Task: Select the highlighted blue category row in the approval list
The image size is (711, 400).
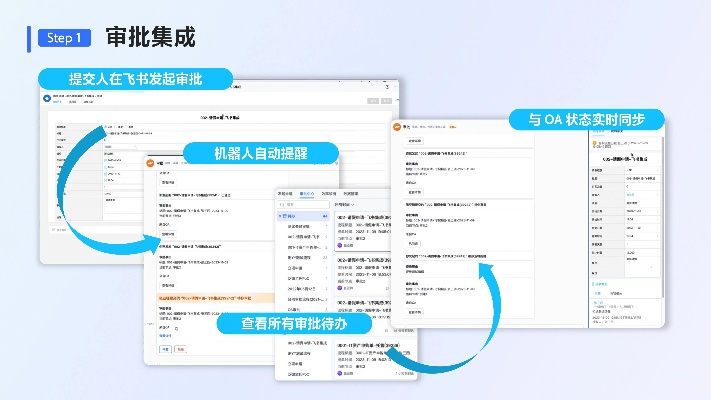Action: (303, 216)
